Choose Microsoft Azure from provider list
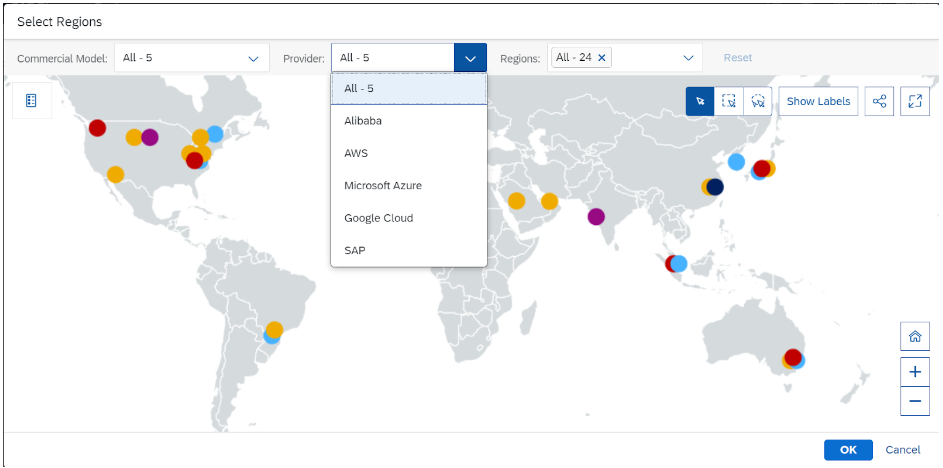The height and width of the screenshot is (468, 943). coord(383,185)
